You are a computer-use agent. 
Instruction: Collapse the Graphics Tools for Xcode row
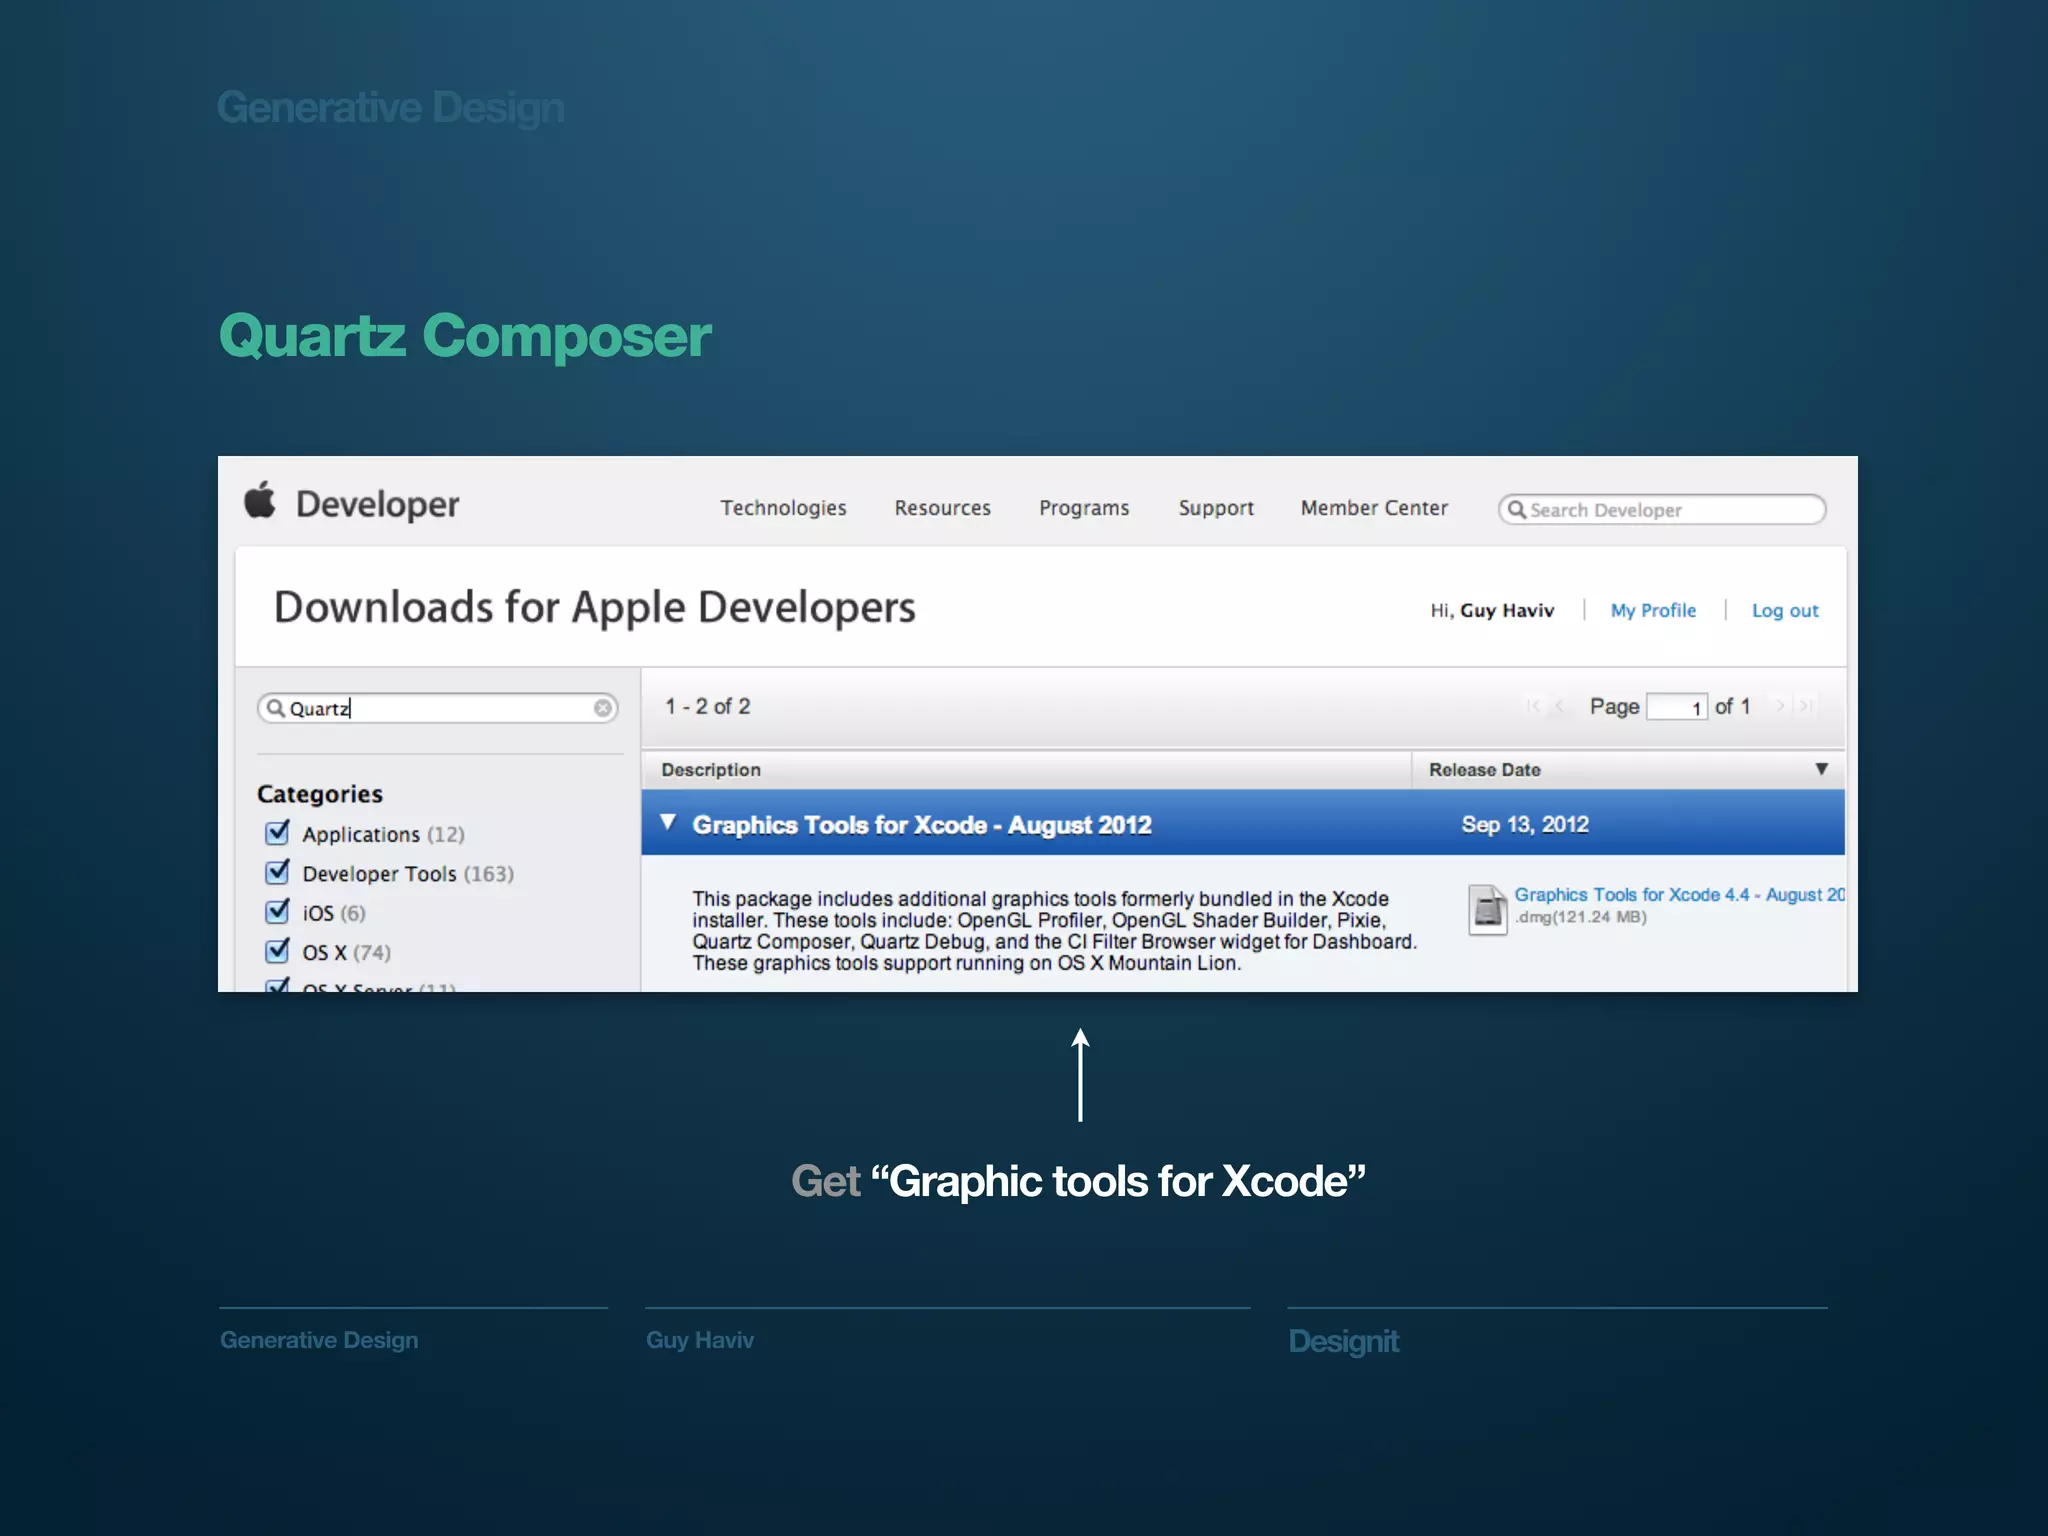[668, 822]
